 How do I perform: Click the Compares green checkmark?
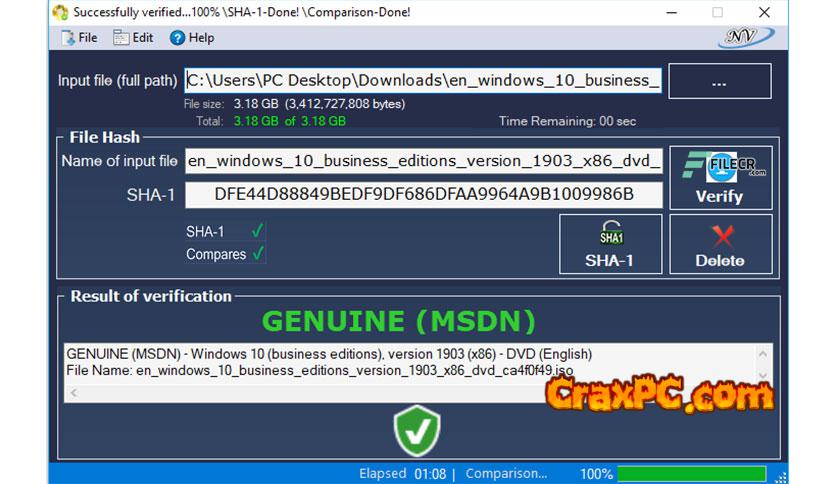259,253
